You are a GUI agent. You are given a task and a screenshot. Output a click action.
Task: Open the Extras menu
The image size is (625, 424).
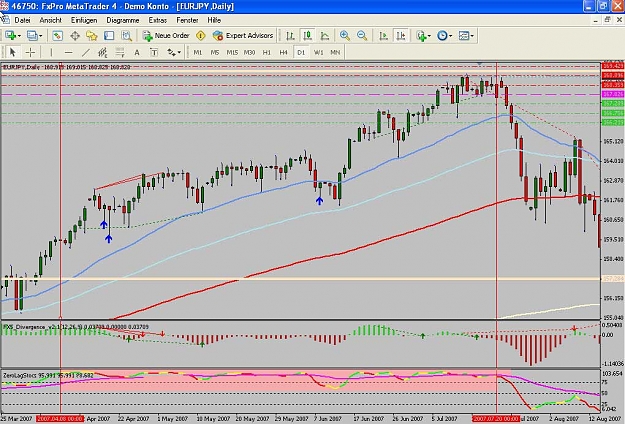158,20
